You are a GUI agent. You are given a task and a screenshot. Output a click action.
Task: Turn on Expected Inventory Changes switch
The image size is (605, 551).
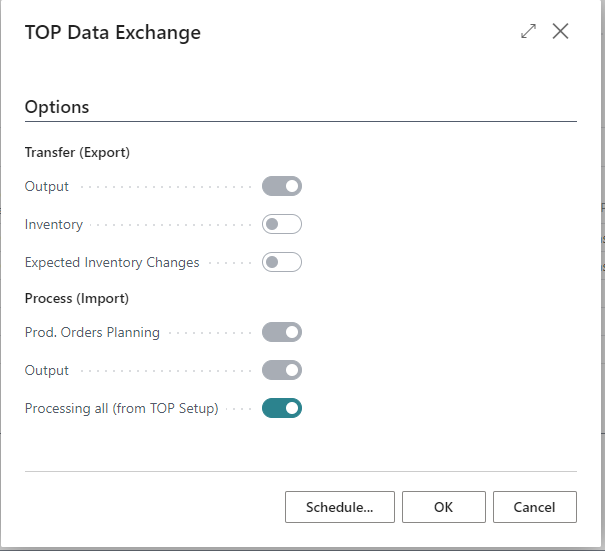(x=281, y=262)
